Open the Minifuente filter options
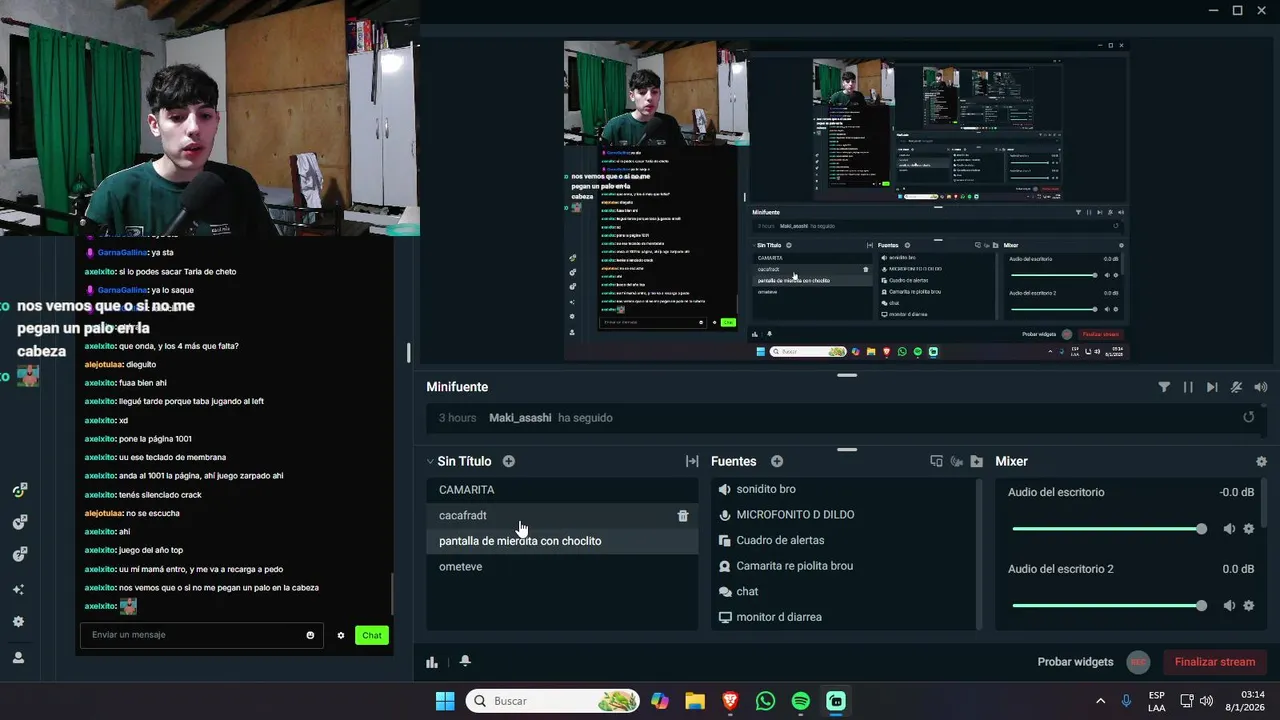 [1164, 387]
